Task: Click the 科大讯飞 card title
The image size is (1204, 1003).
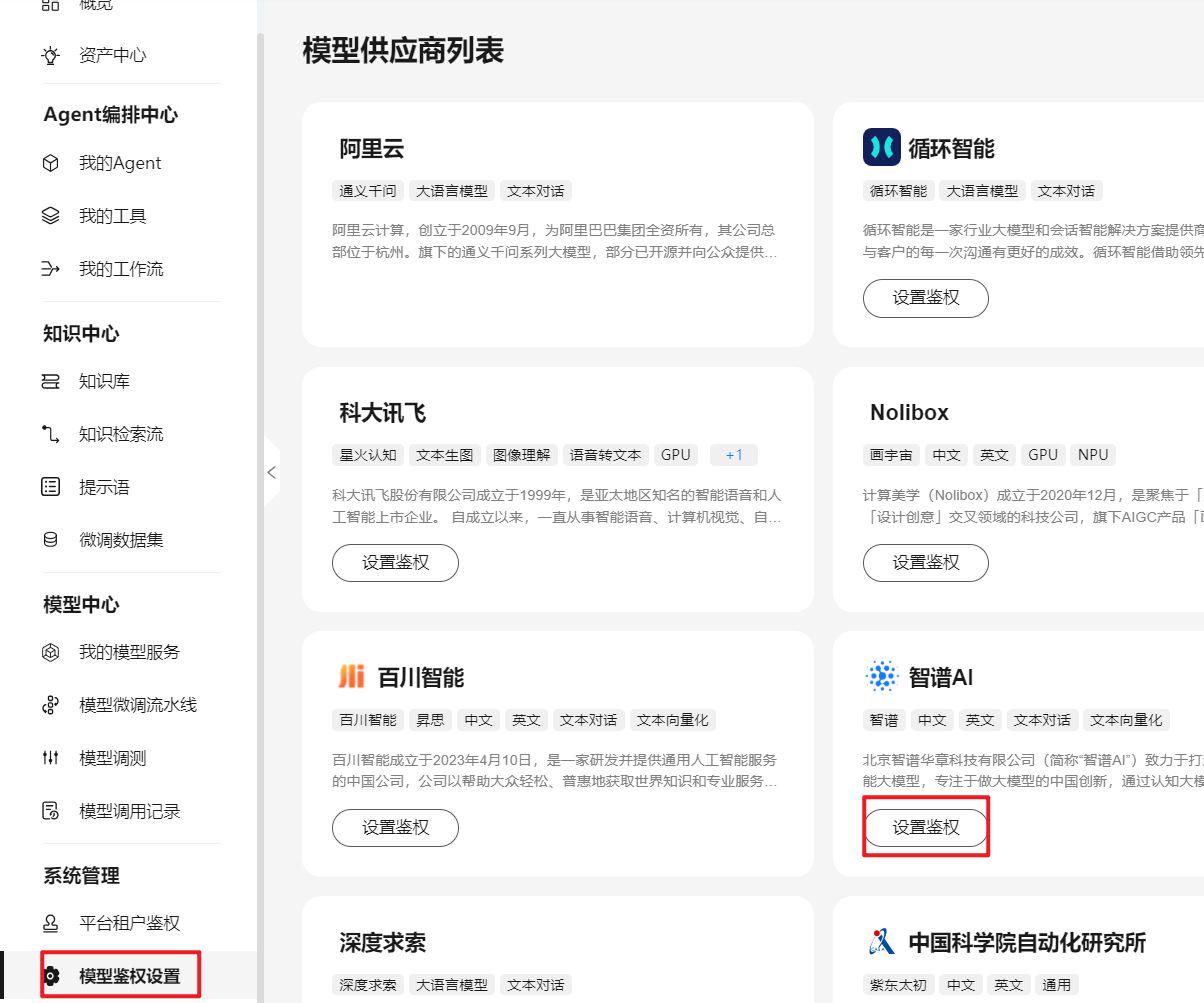Action: pos(383,413)
